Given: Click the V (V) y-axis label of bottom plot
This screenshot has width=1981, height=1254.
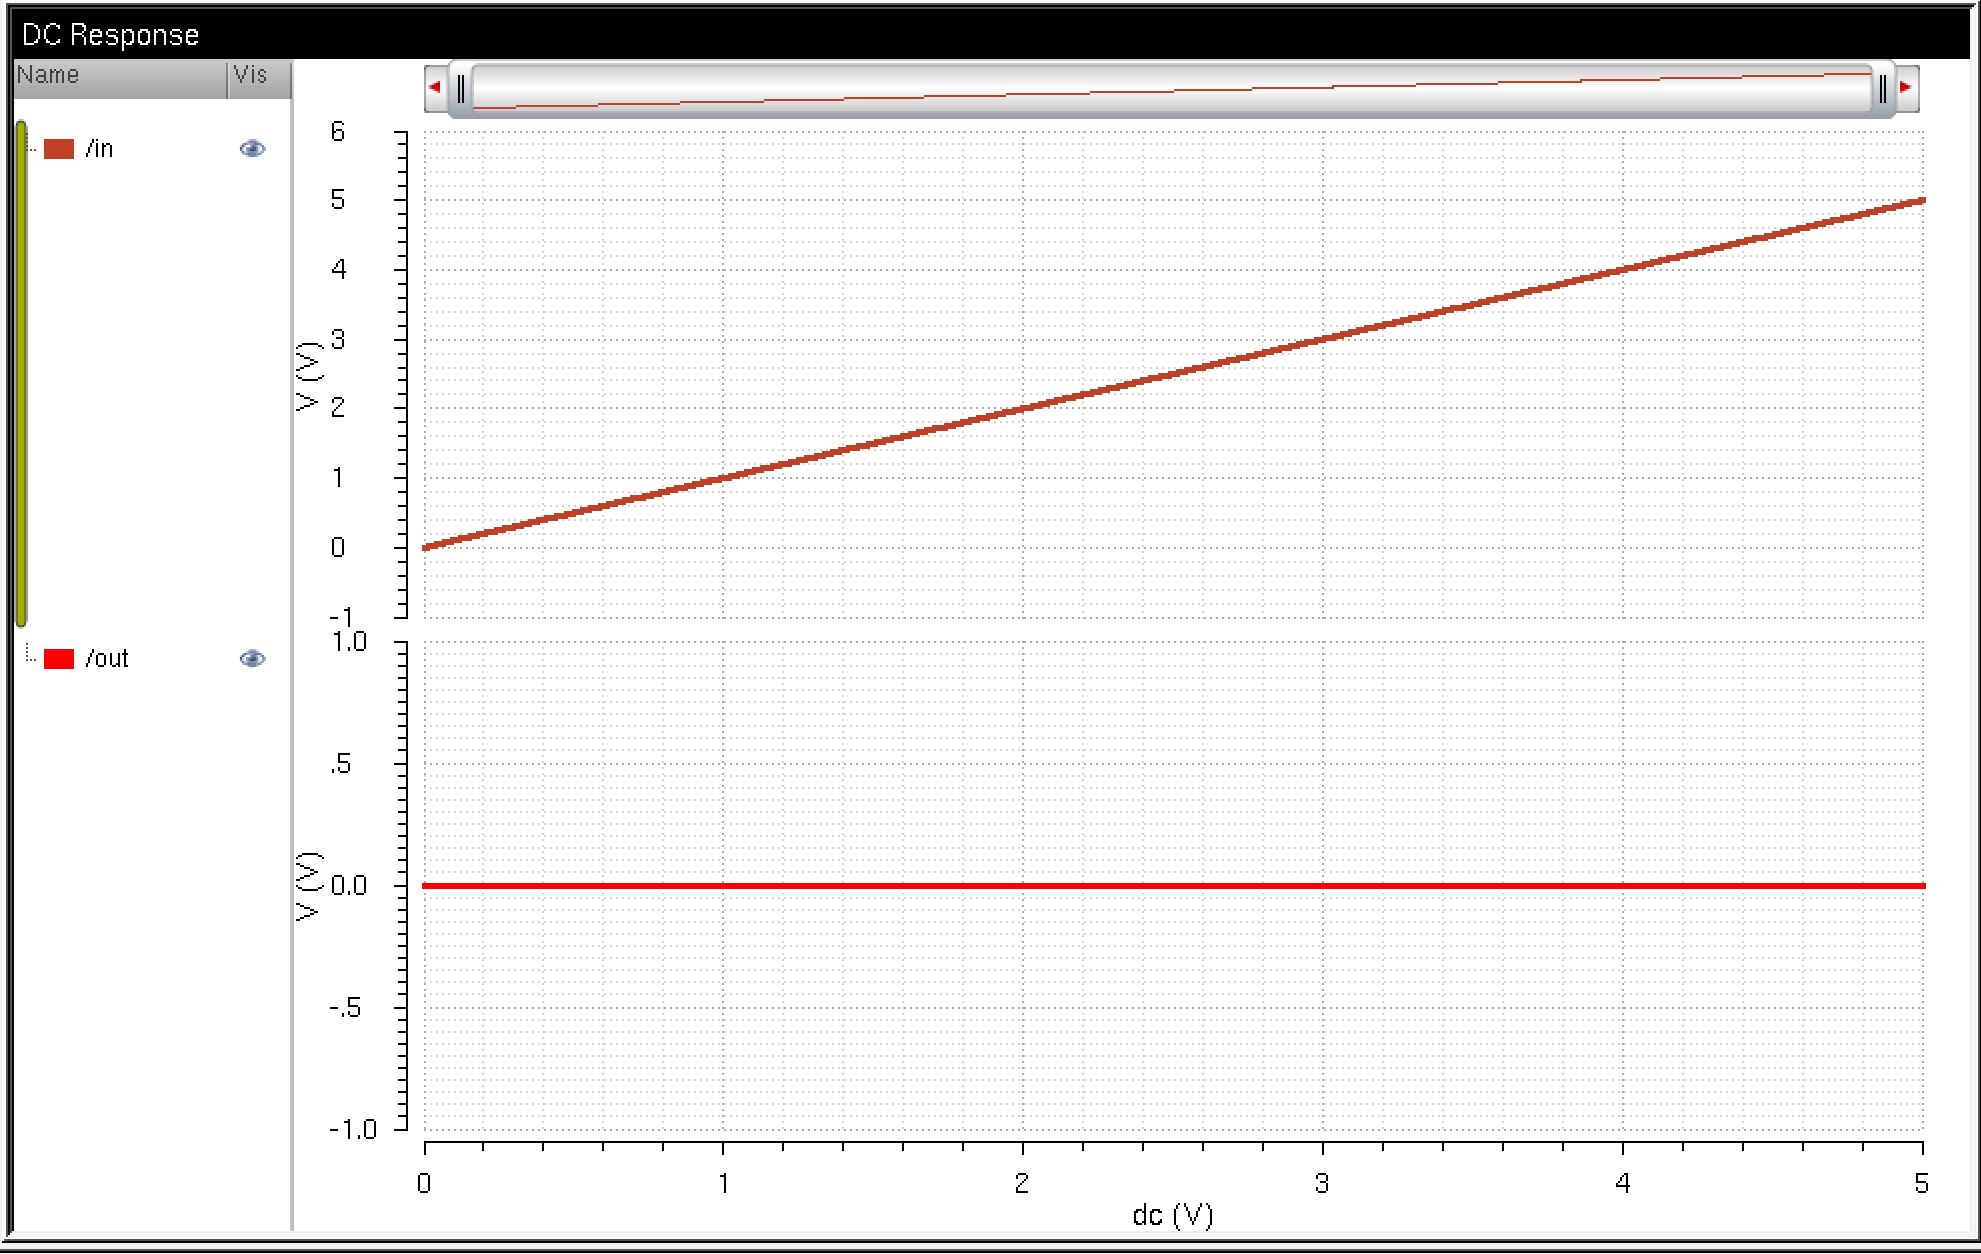Looking at the screenshot, I should 309,886.
